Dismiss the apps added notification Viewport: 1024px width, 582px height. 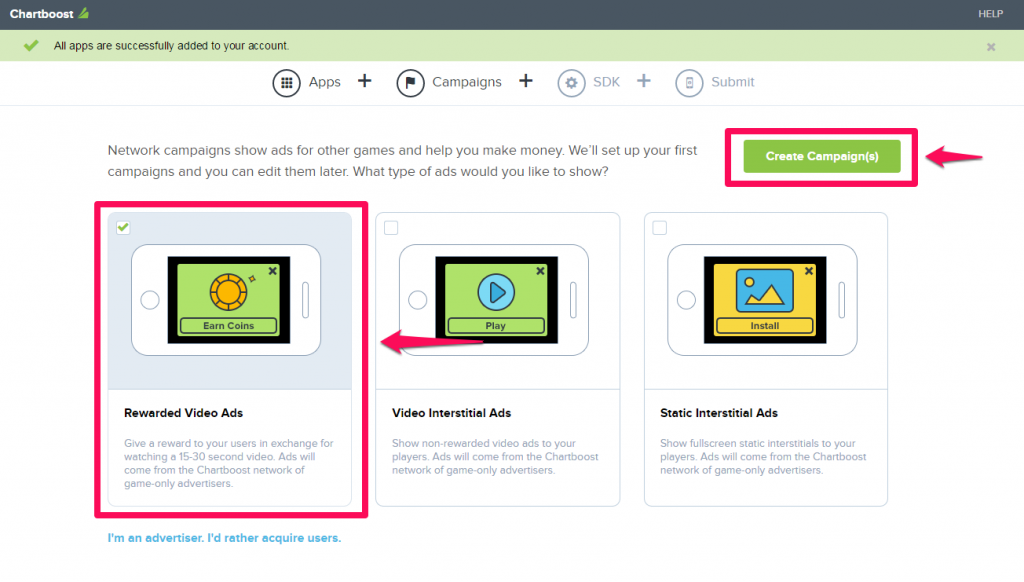tap(991, 46)
